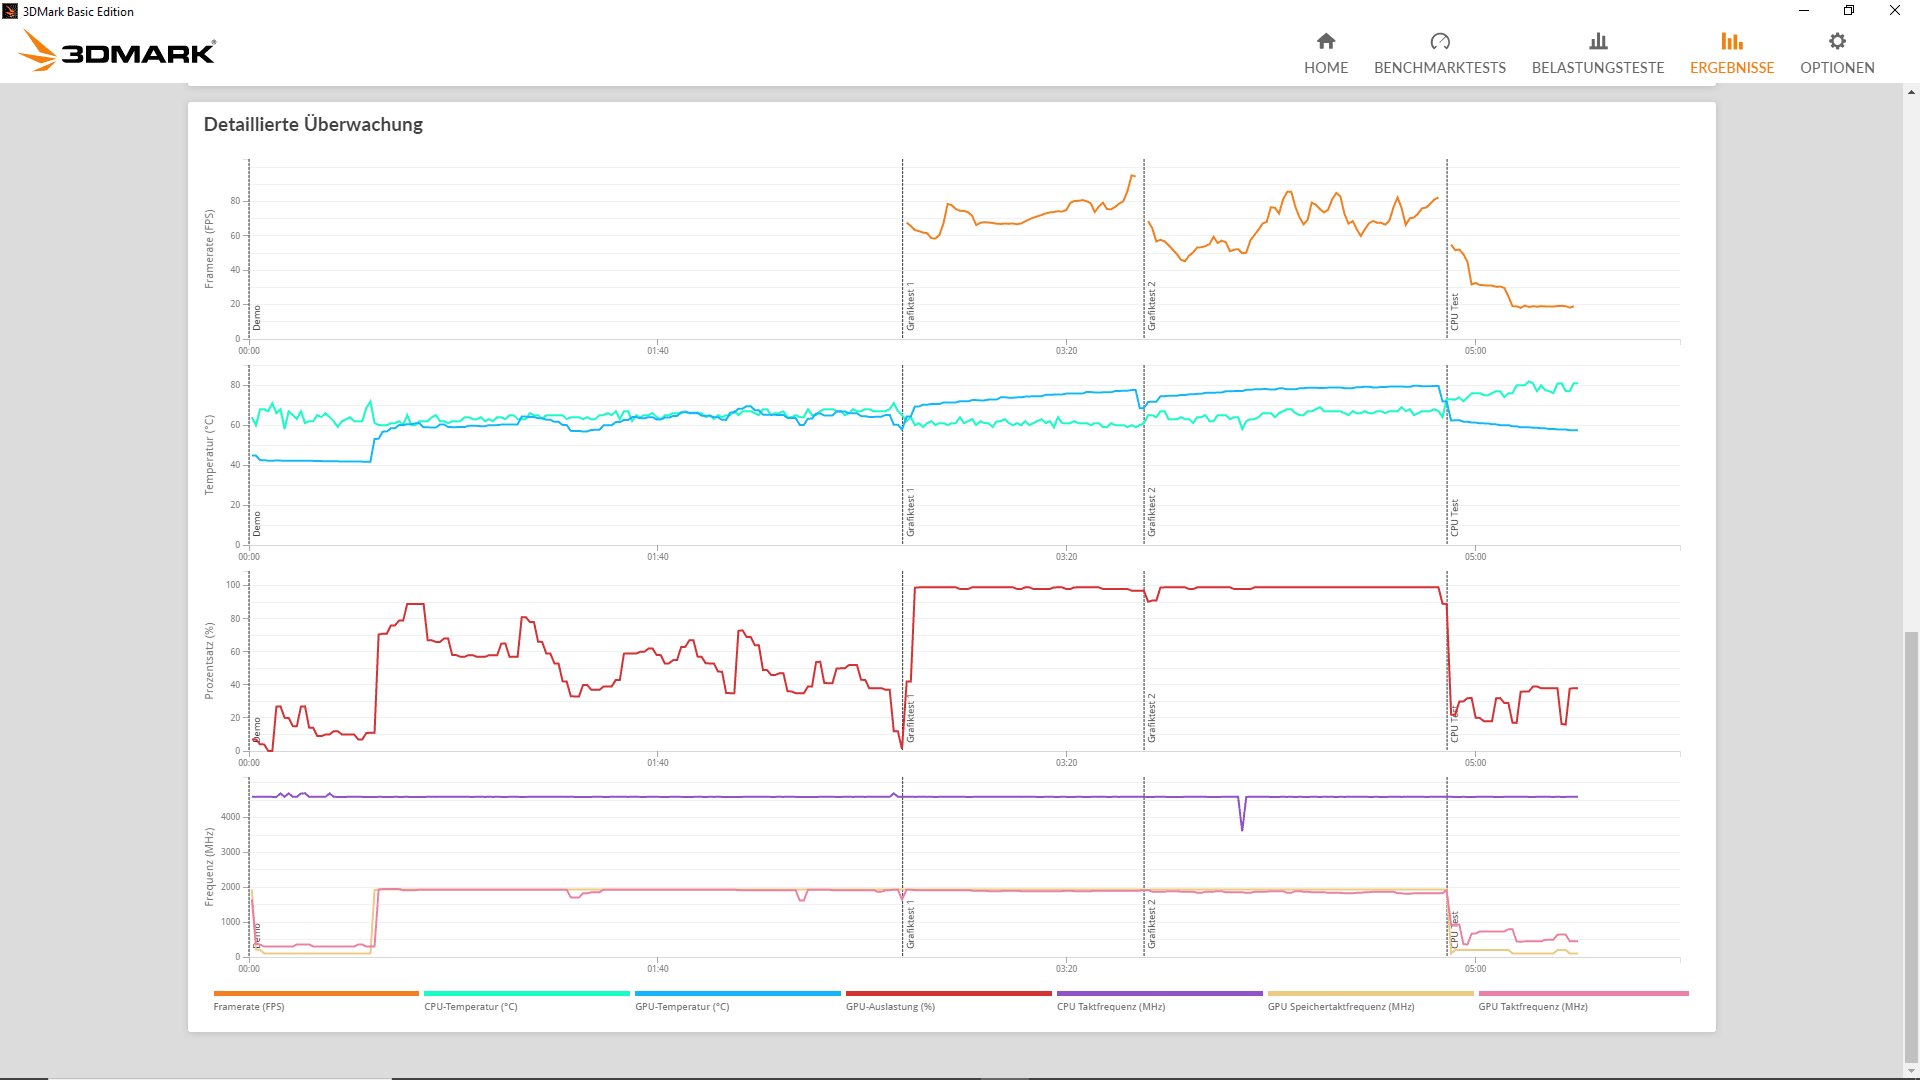Click the Frequenz (MHz) axis label
Image resolution: width=1920 pixels, height=1080 pixels.
coord(209,867)
